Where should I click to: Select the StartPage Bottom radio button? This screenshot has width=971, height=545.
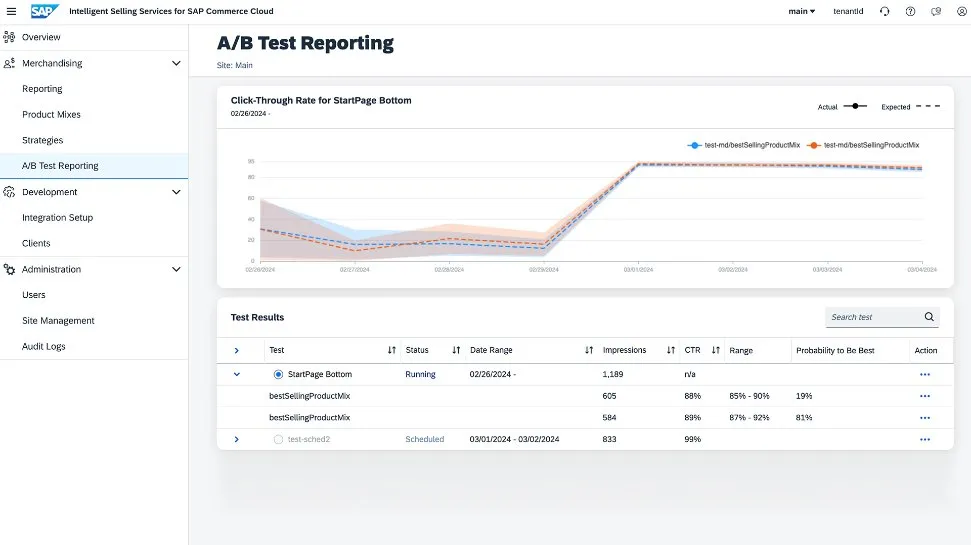pos(278,374)
